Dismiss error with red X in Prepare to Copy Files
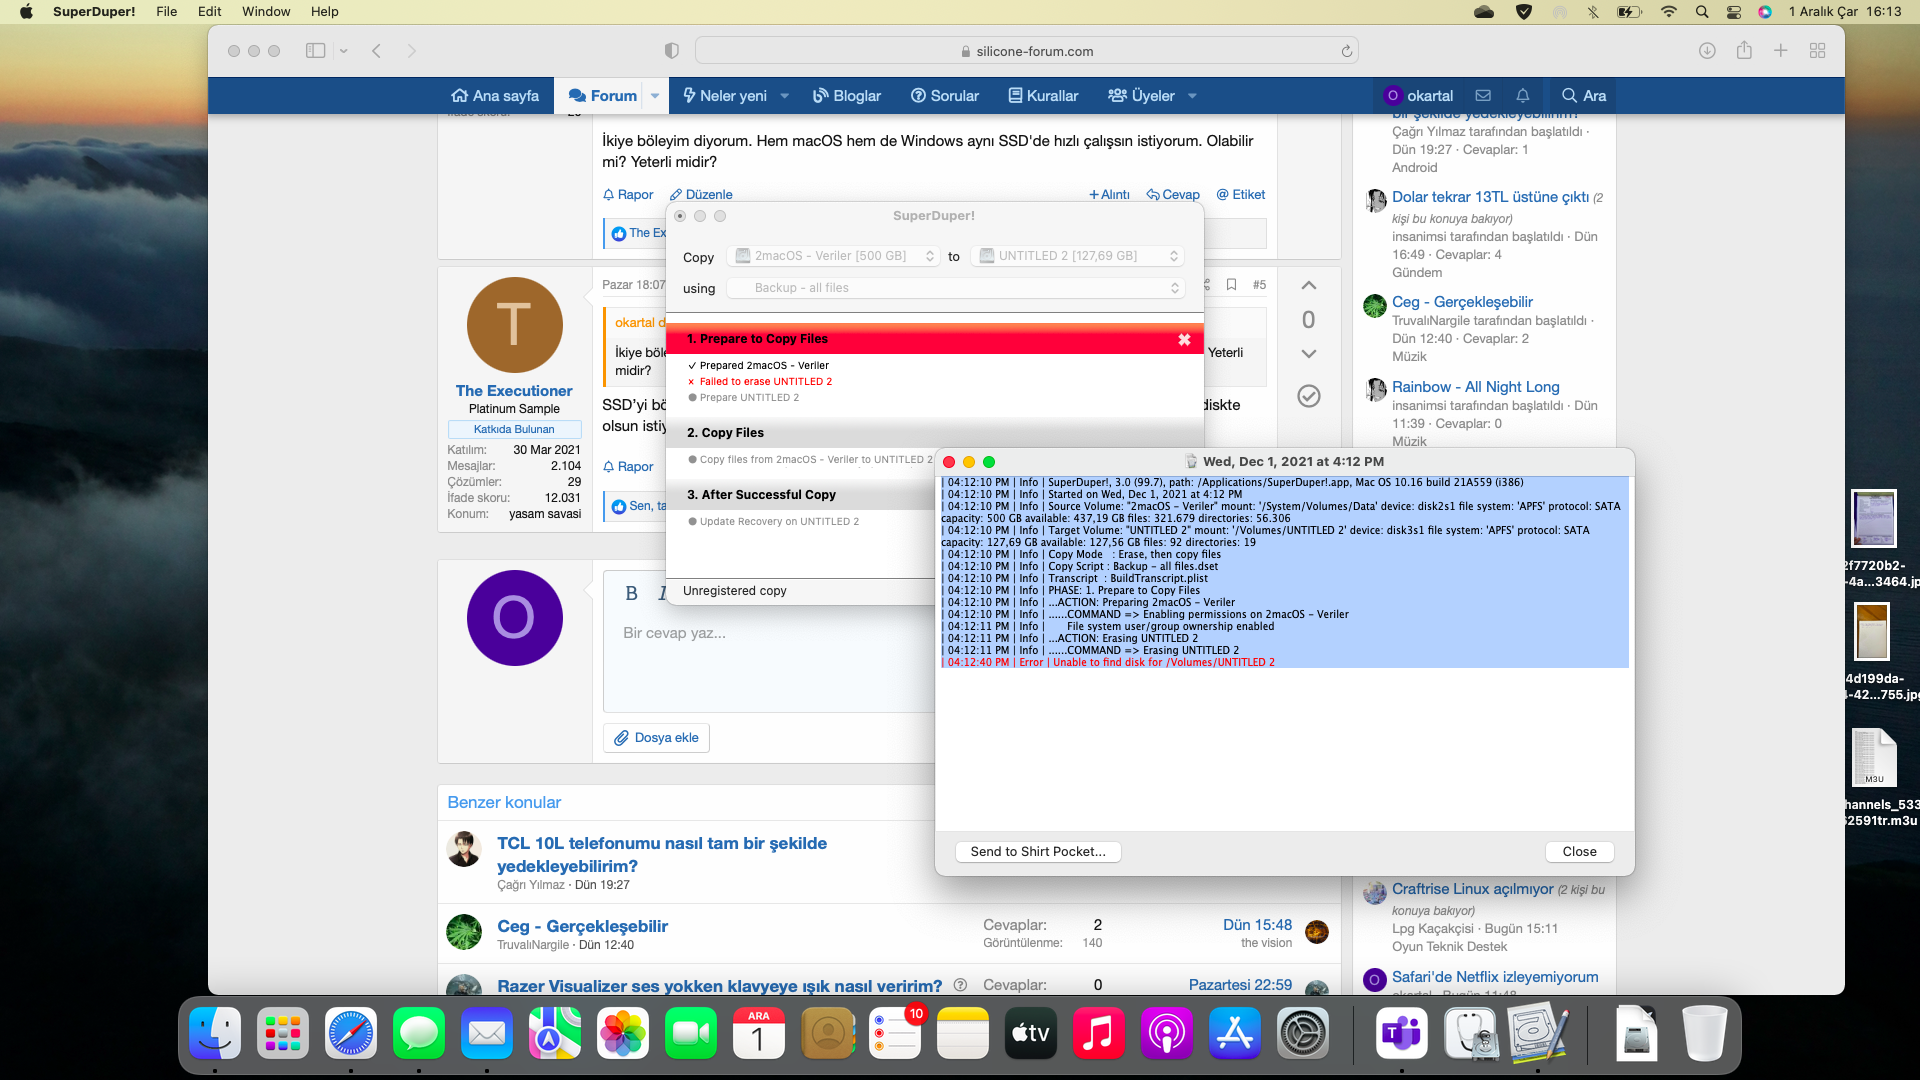Screen dimensions: 1920x1080 click(x=1184, y=340)
